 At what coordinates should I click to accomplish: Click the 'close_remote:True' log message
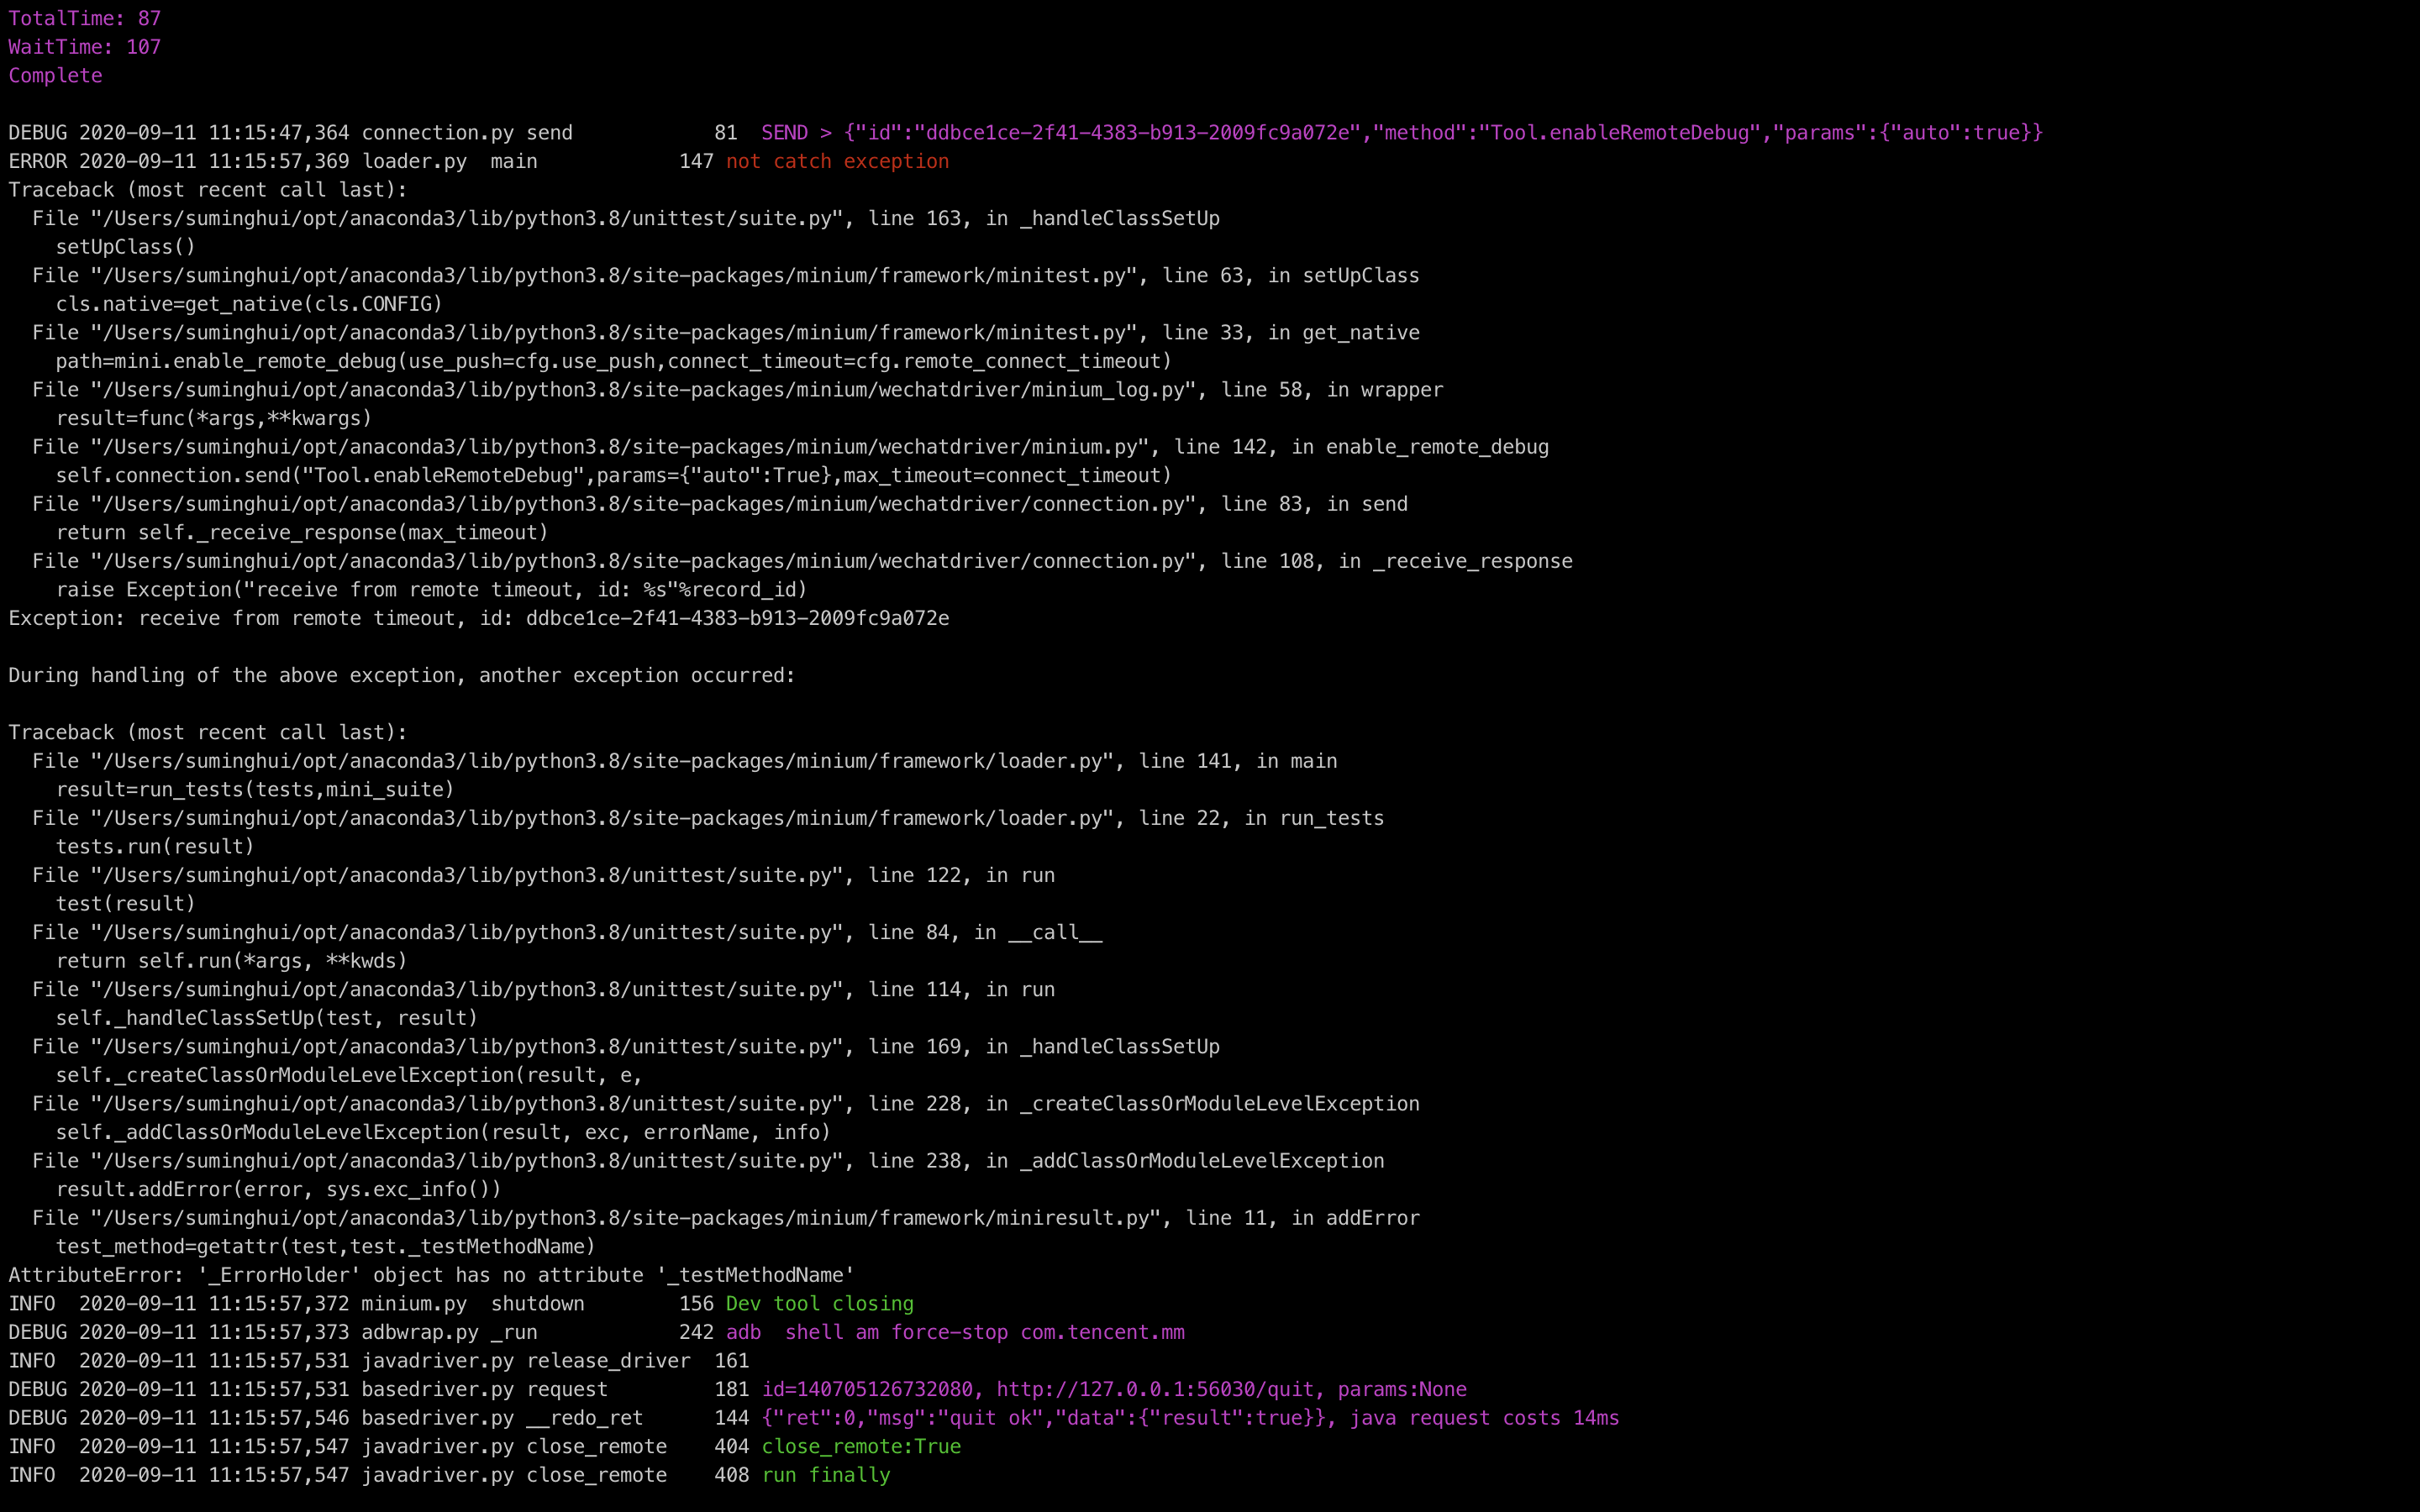(x=861, y=1446)
